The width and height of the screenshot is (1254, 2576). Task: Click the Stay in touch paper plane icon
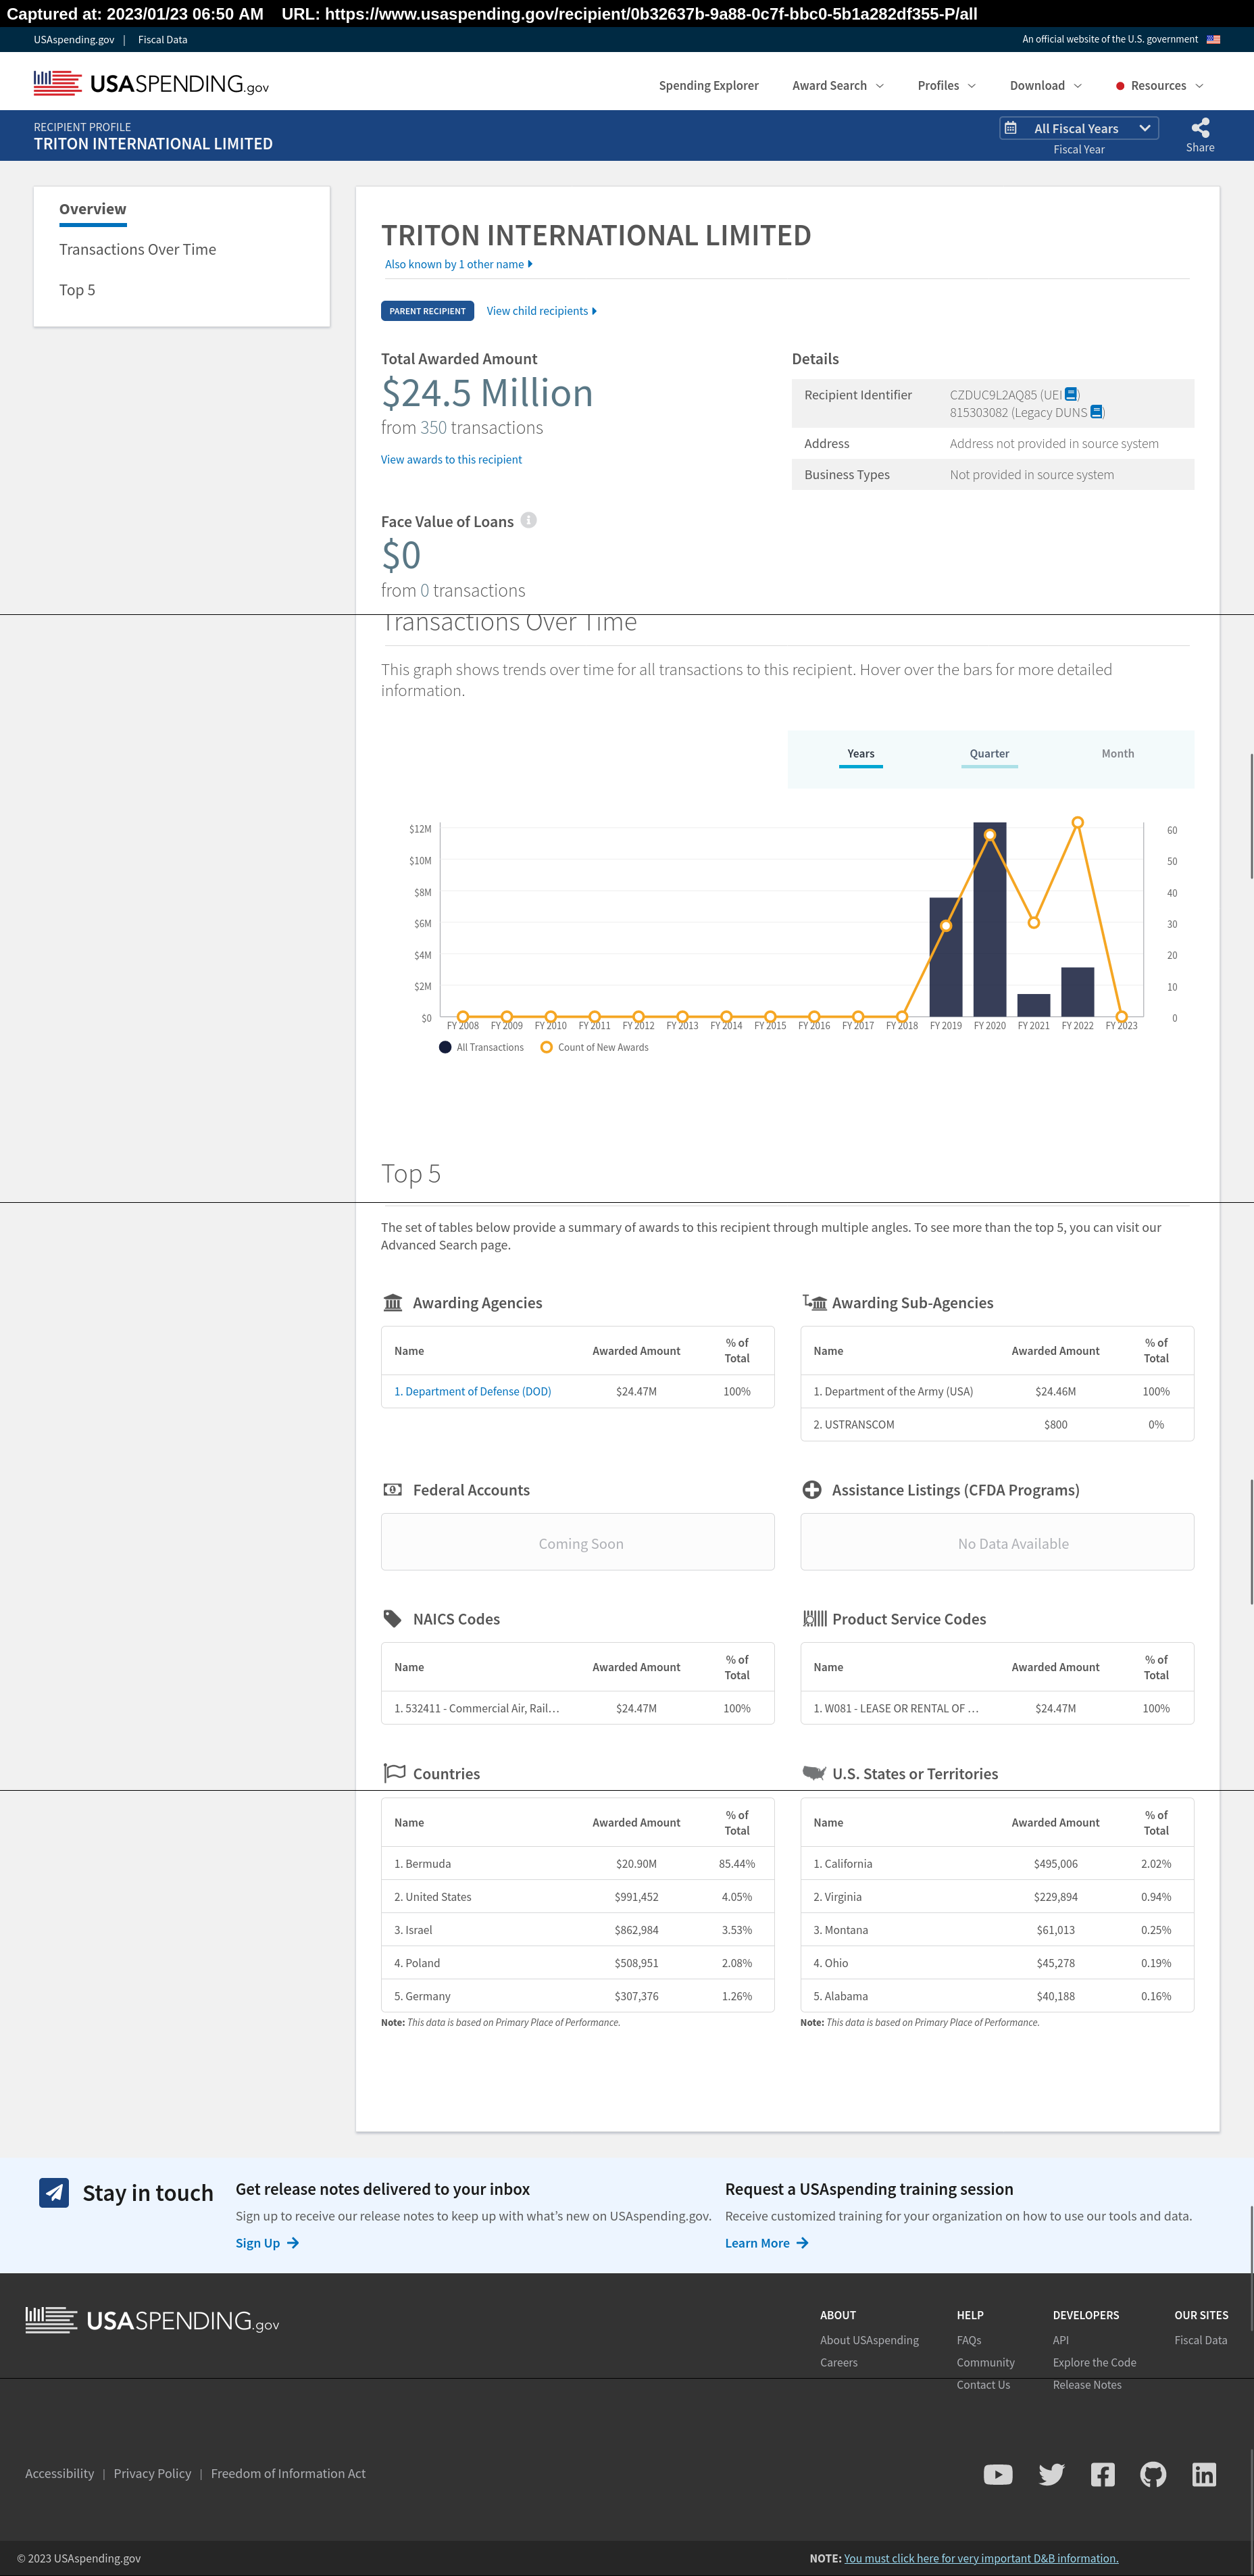[x=54, y=2192]
